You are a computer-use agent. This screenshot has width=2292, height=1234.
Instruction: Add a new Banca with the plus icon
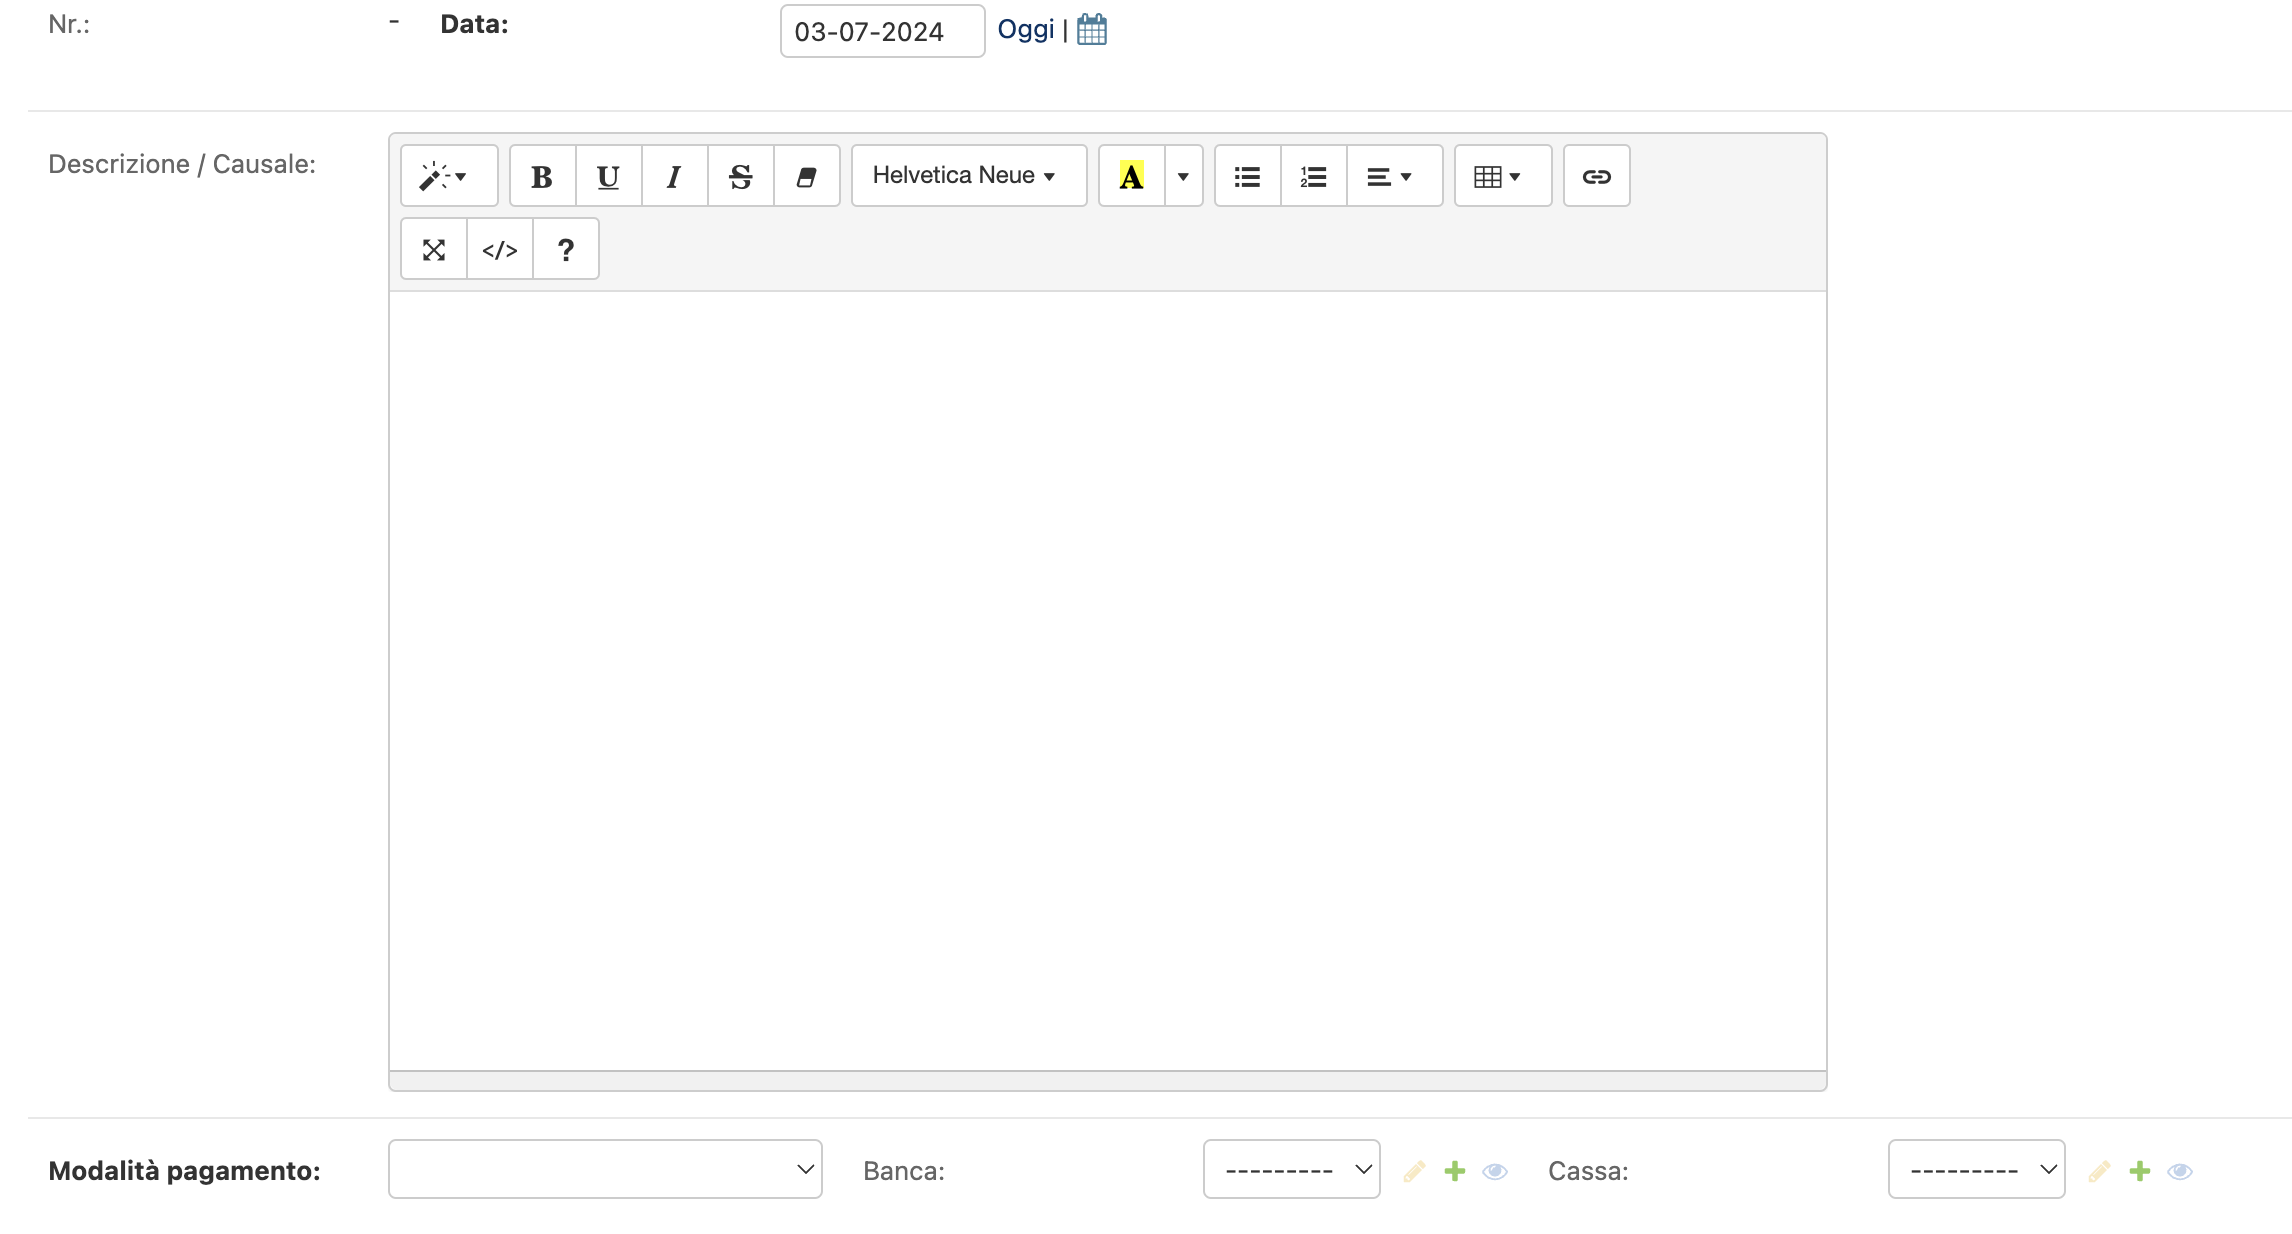[x=1454, y=1171]
